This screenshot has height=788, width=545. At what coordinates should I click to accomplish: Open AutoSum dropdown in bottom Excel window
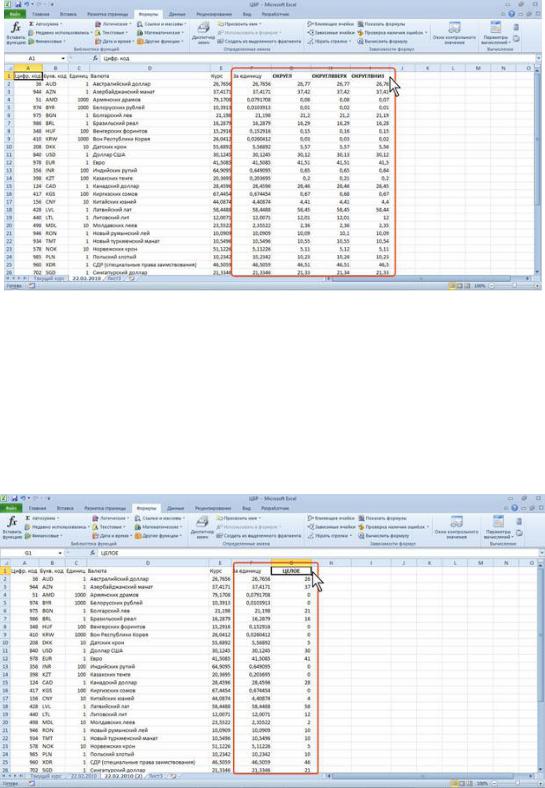(41, 518)
